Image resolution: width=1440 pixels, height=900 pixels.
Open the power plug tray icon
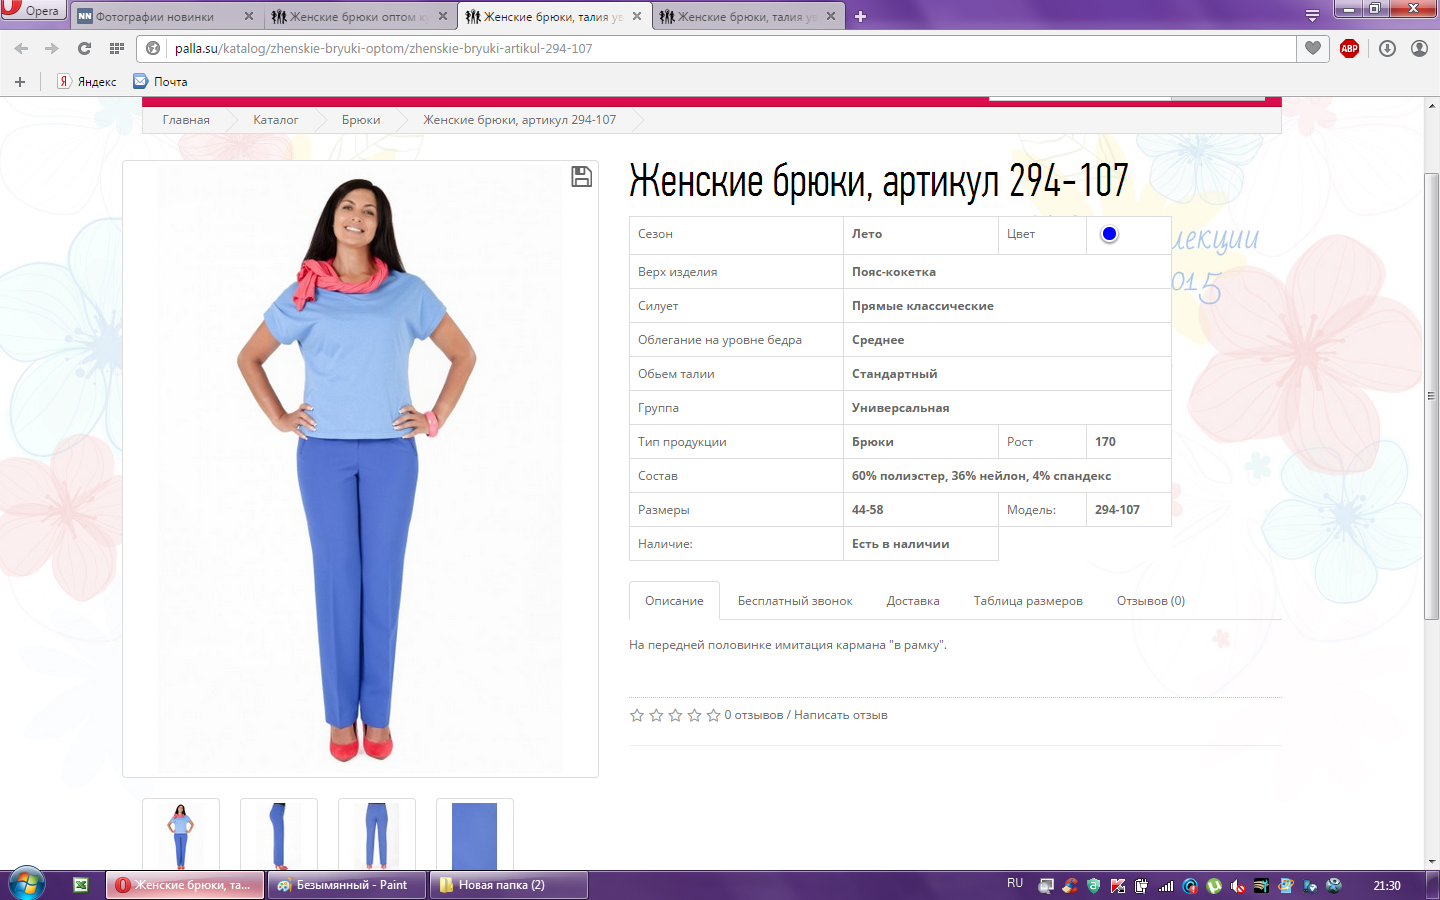[x=1142, y=886]
